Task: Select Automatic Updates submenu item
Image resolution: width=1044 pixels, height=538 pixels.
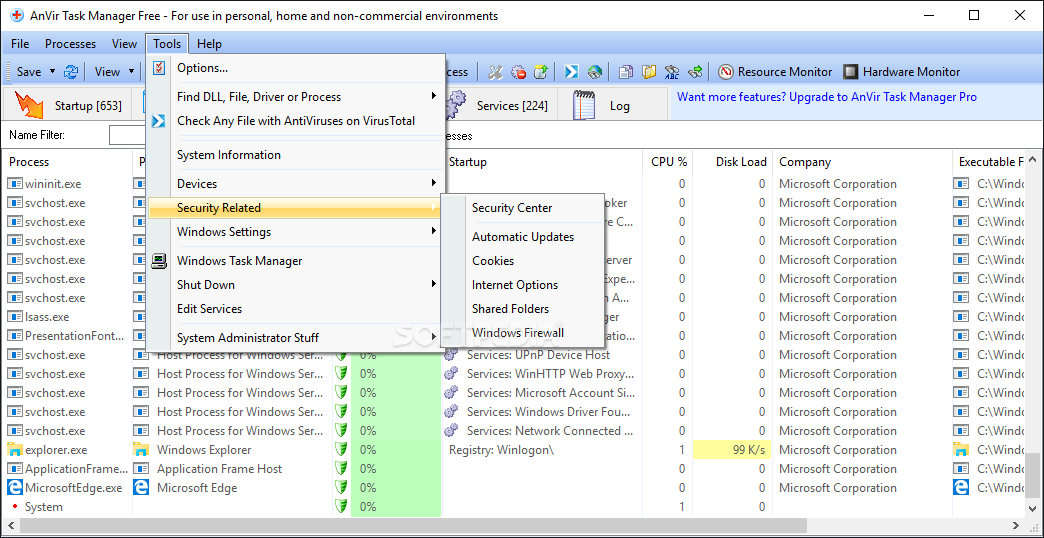Action: pos(523,236)
